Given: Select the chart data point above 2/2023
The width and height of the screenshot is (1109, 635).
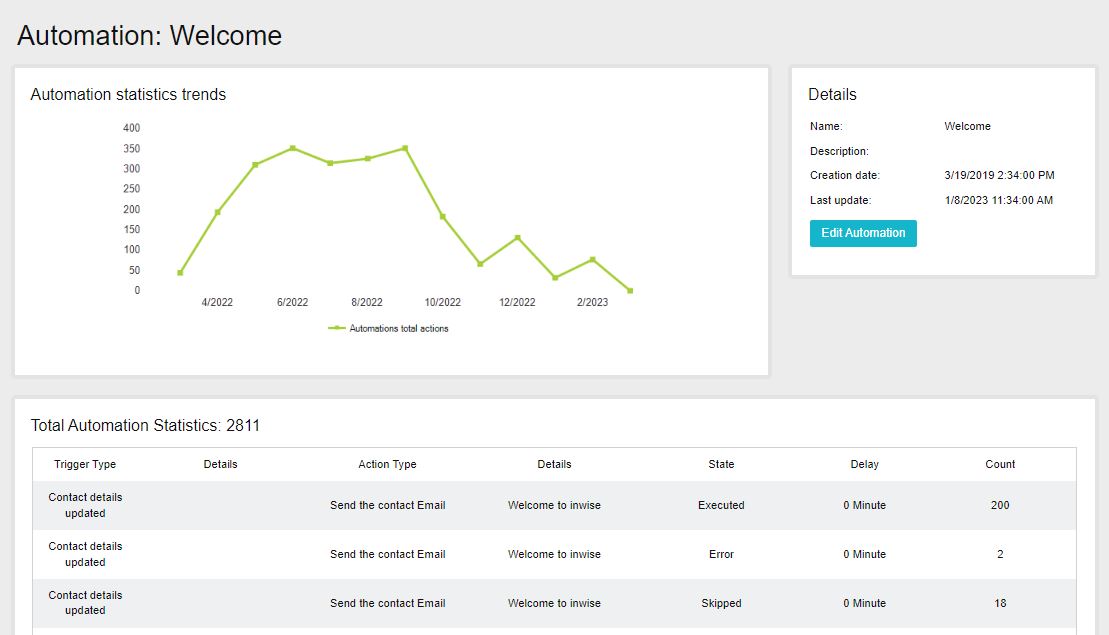Looking at the screenshot, I should [593, 260].
